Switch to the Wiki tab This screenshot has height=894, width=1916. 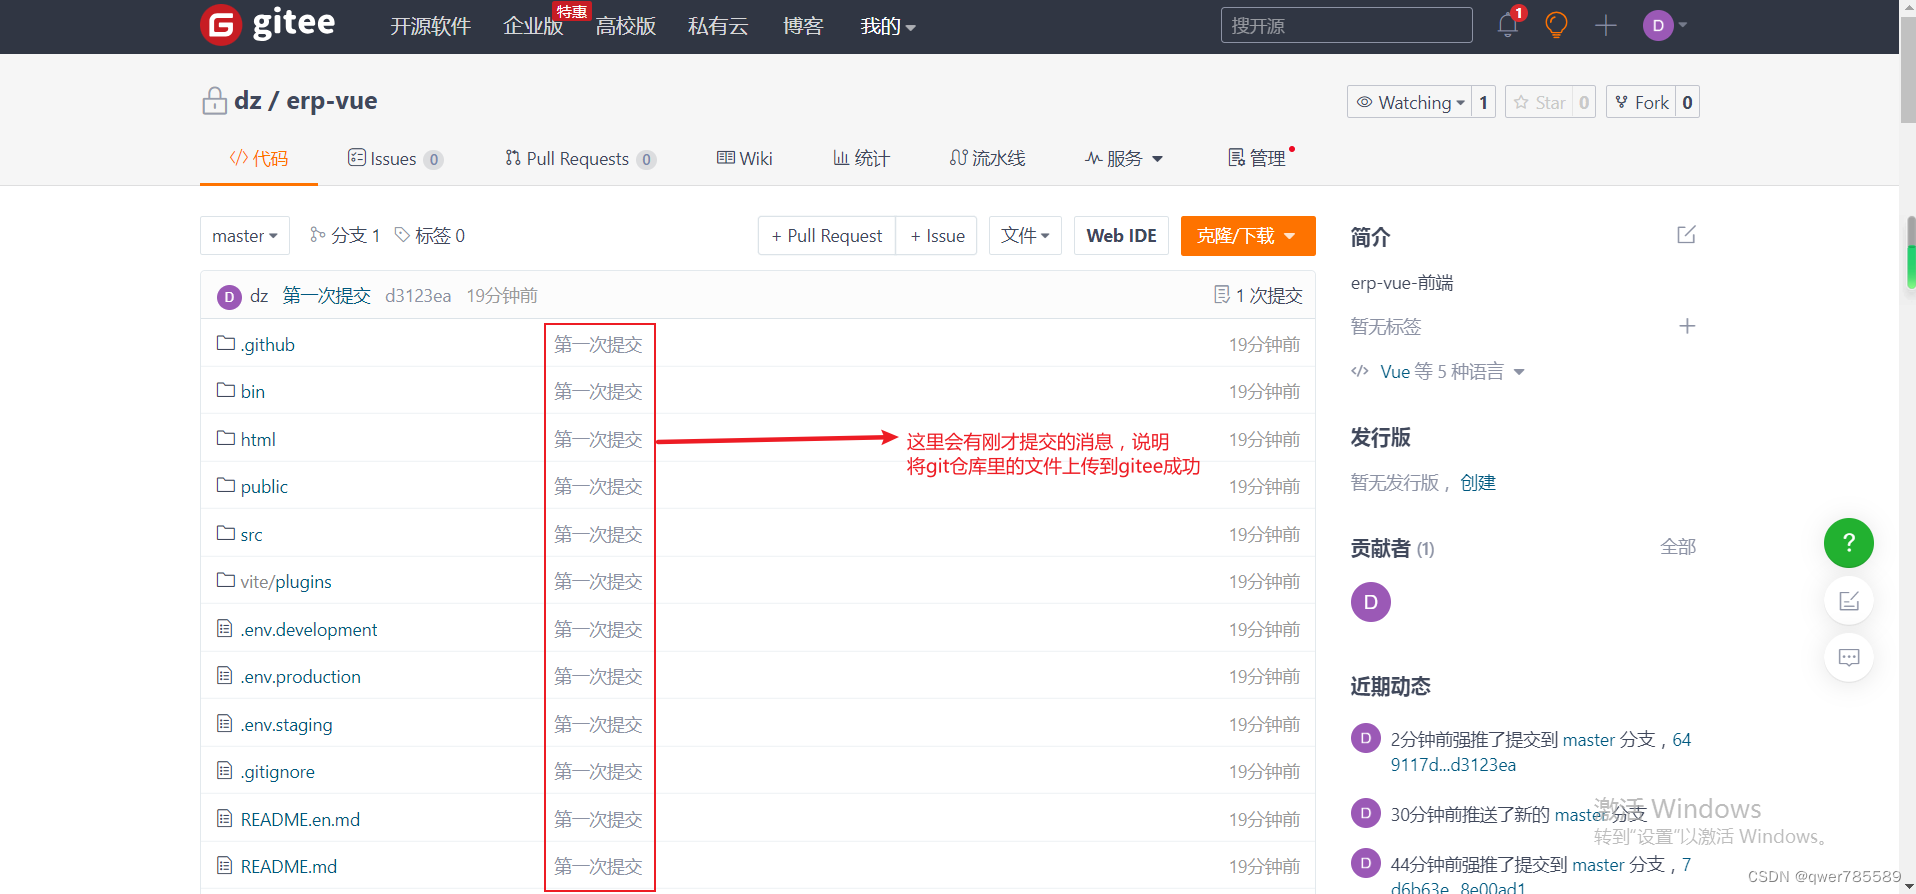[744, 158]
